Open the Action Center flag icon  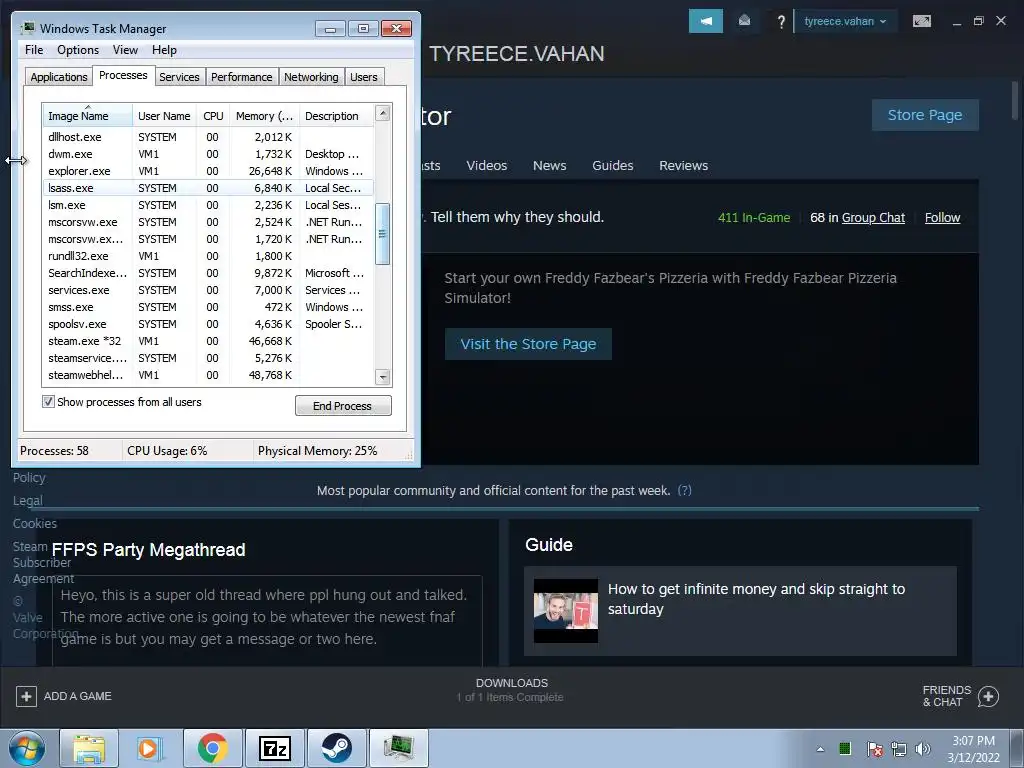[874, 749]
